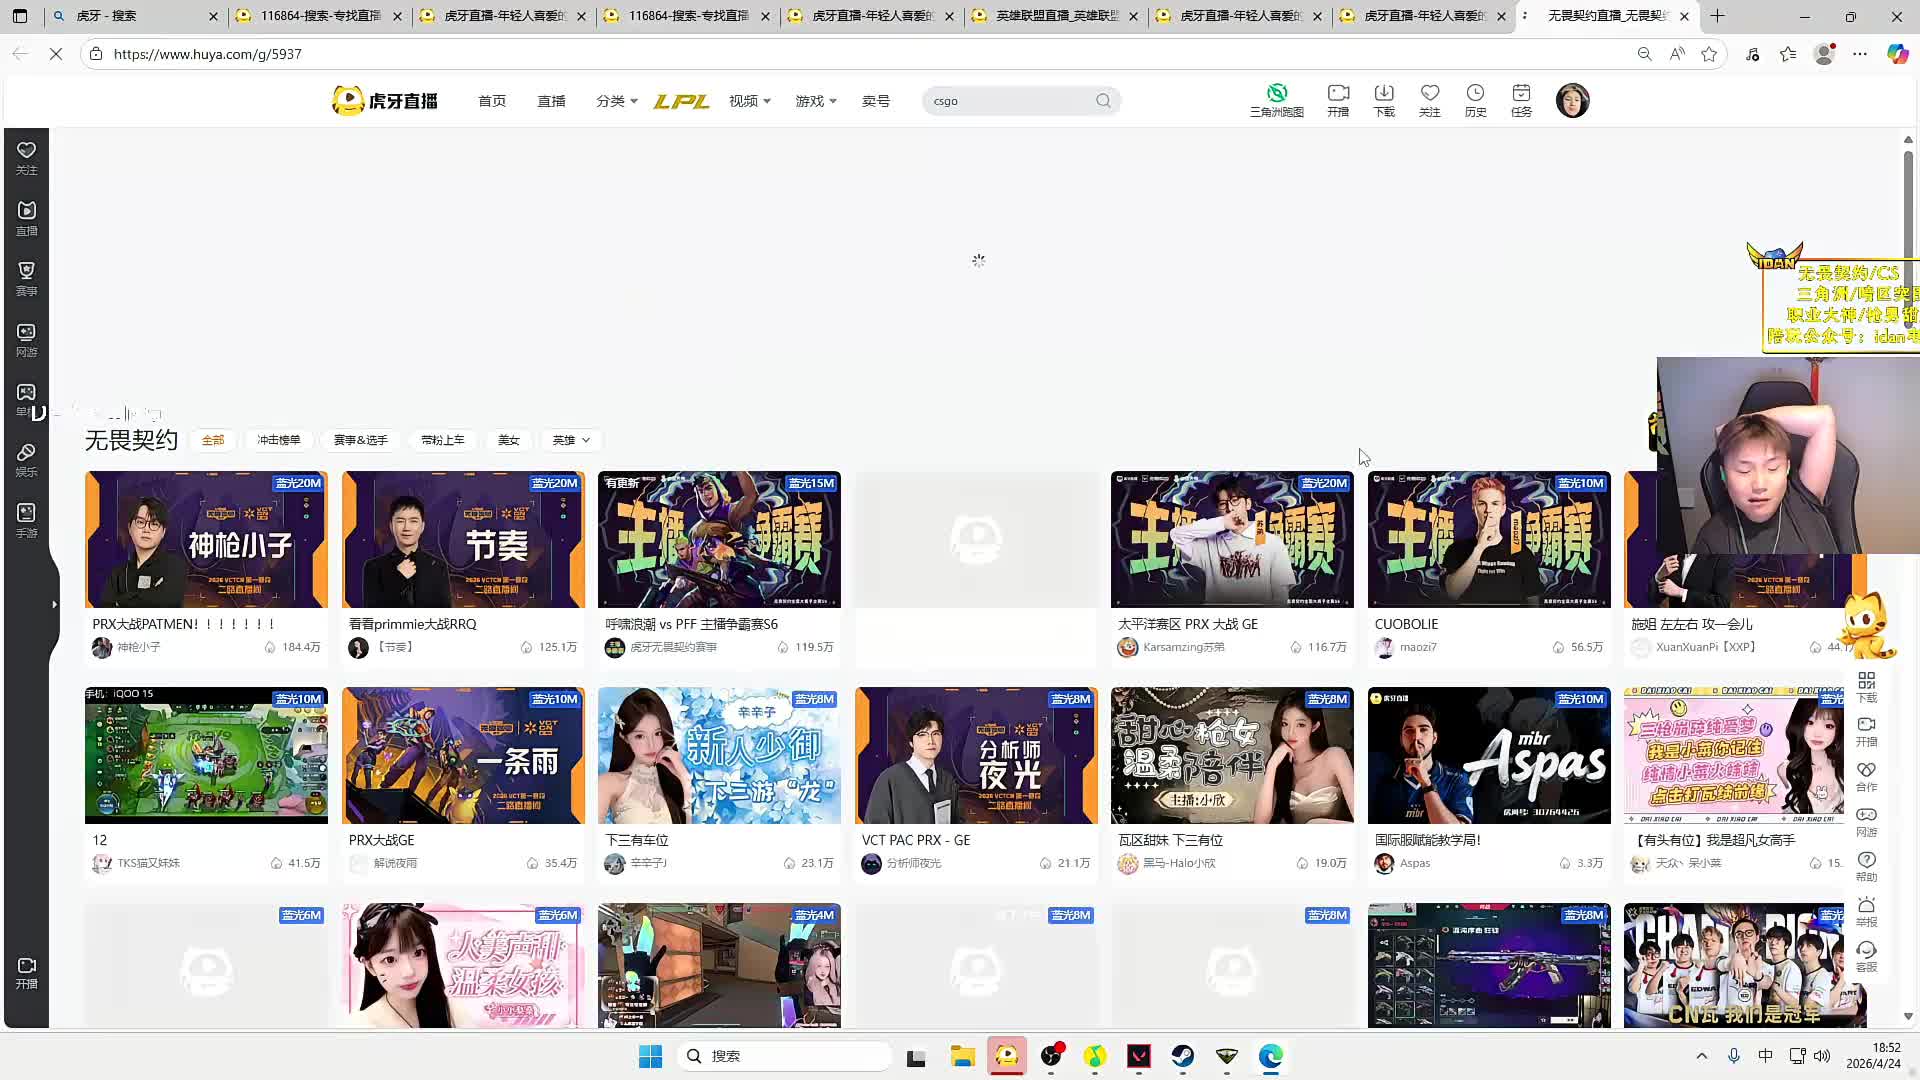This screenshot has width=1920, height=1080.
Task: Select the 全部 filter tag
Action: 213,440
